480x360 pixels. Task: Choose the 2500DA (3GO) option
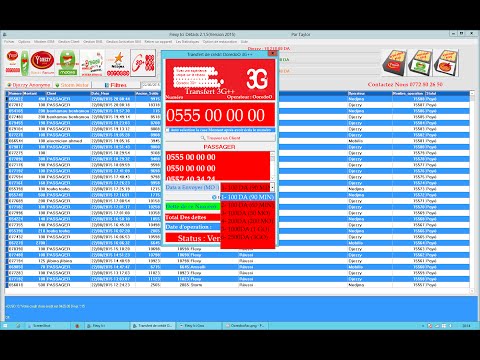pos(247,237)
